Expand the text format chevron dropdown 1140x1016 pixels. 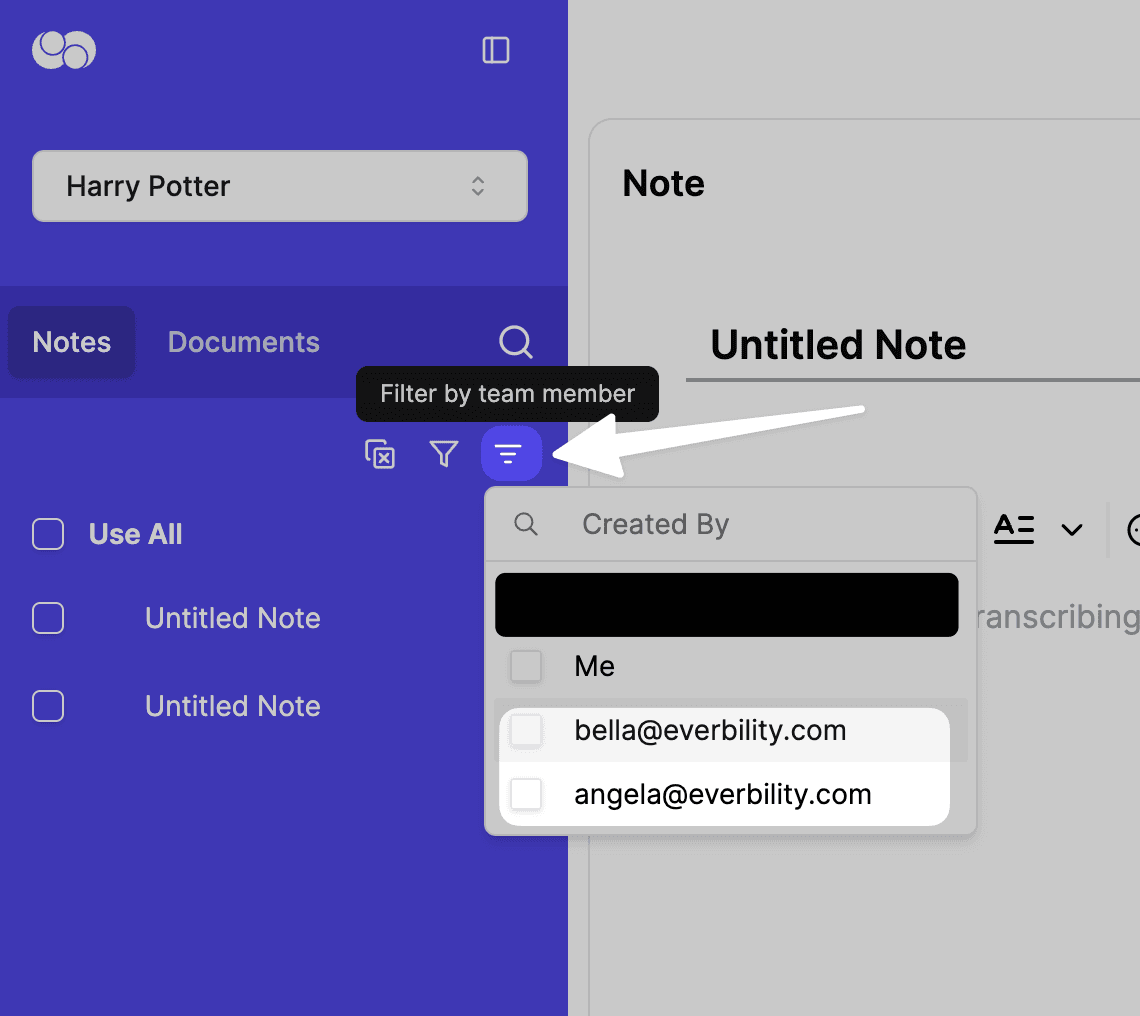[1072, 529]
